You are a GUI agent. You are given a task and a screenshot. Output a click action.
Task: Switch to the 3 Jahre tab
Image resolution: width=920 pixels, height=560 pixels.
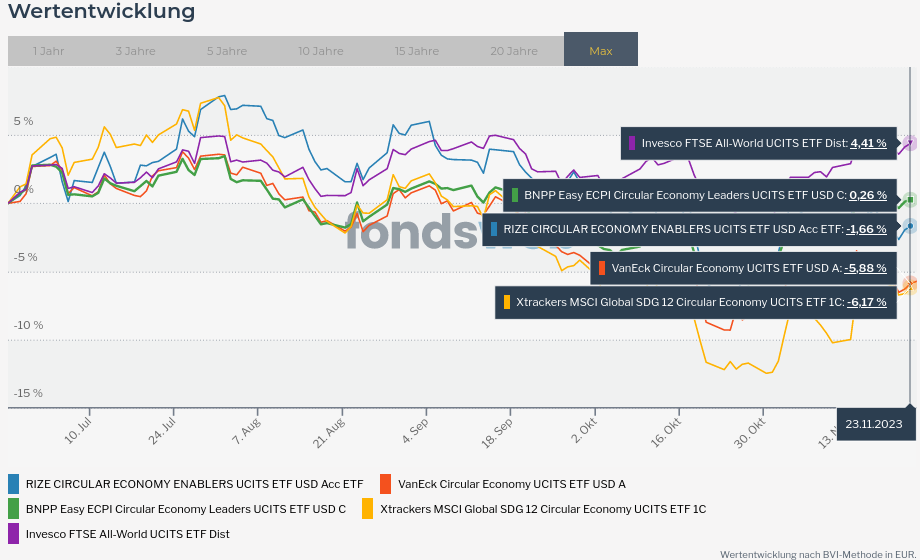[x=135, y=51]
